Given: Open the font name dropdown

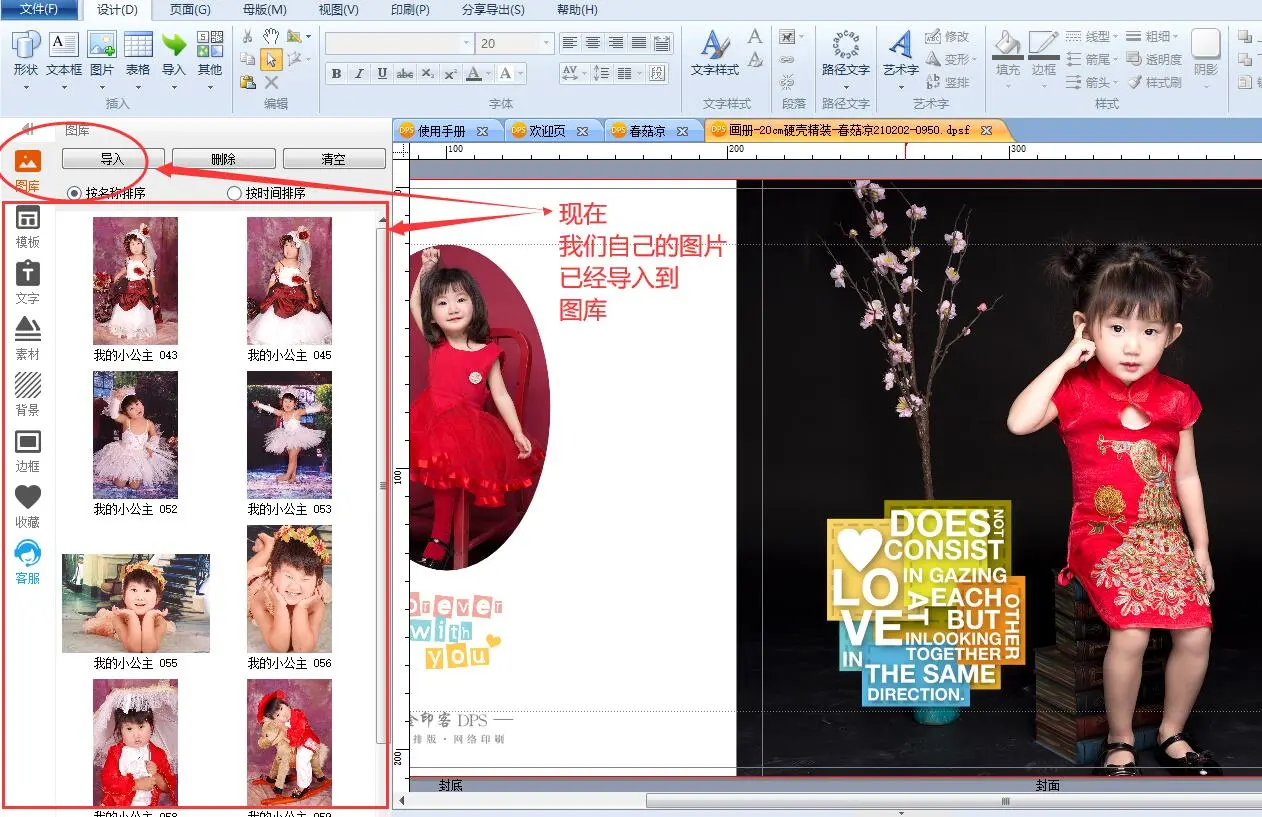Looking at the screenshot, I should click(466, 43).
